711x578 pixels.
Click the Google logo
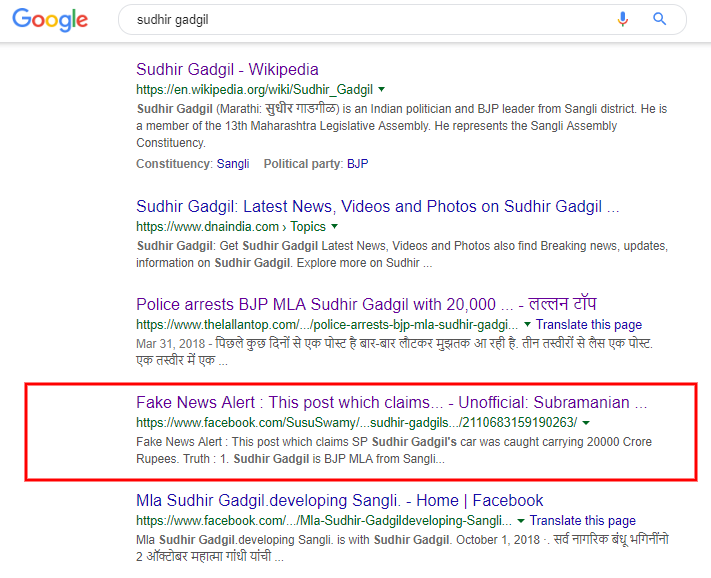pyautogui.click(x=50, y=19)
